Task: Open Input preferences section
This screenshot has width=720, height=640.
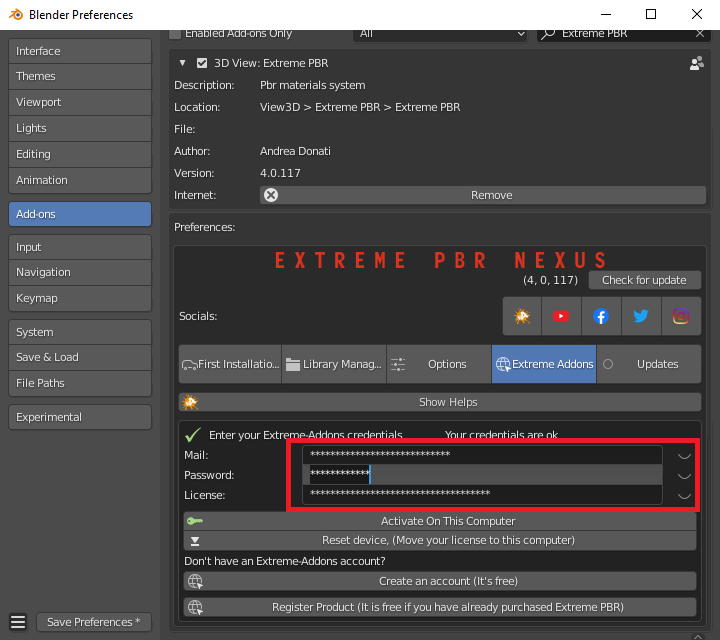Action: point(80,247)
